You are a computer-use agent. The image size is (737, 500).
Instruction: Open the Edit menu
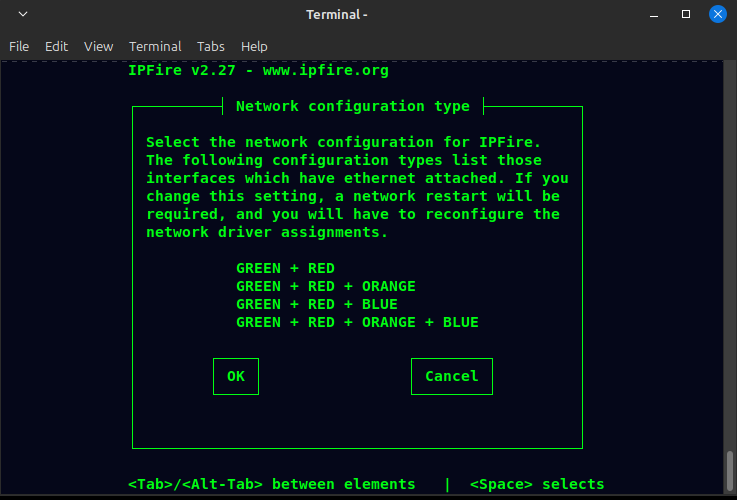pos(56,46)
